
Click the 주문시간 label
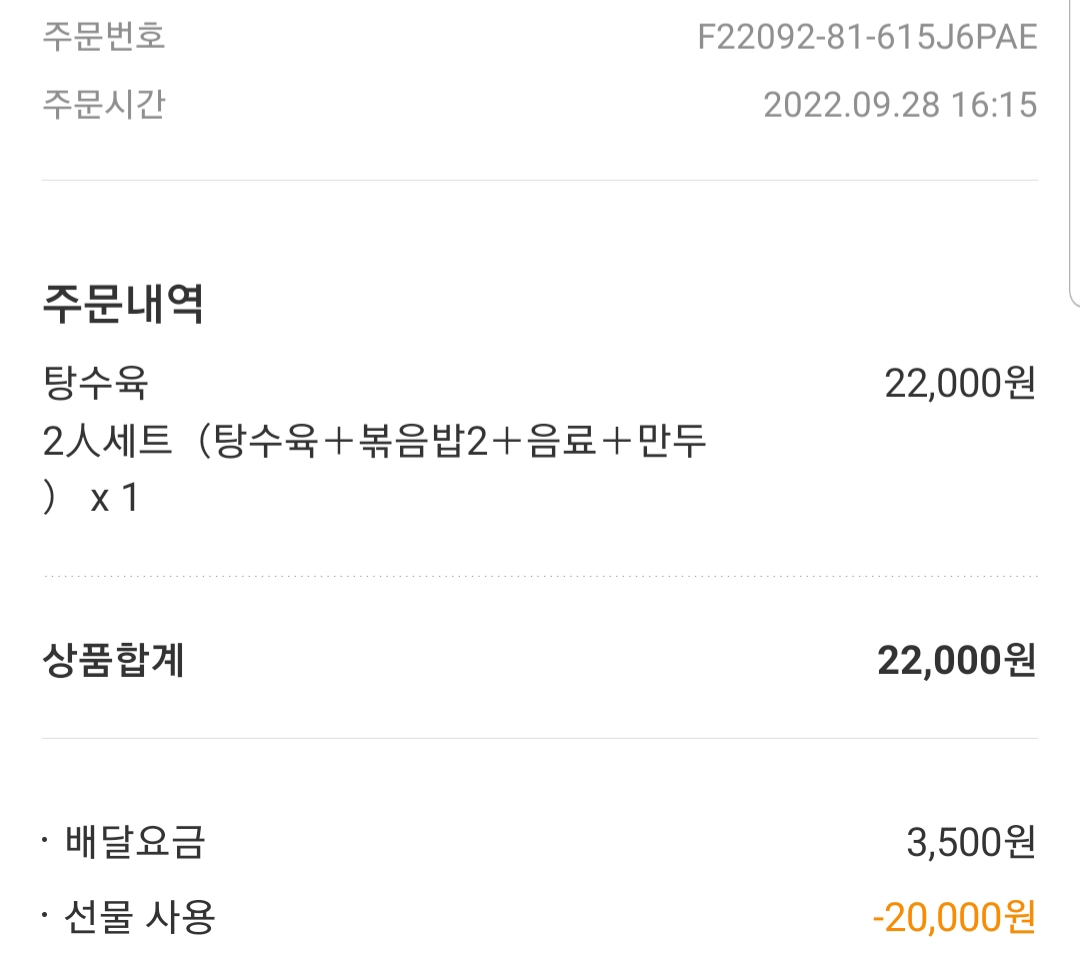click(x=104, y=105)
